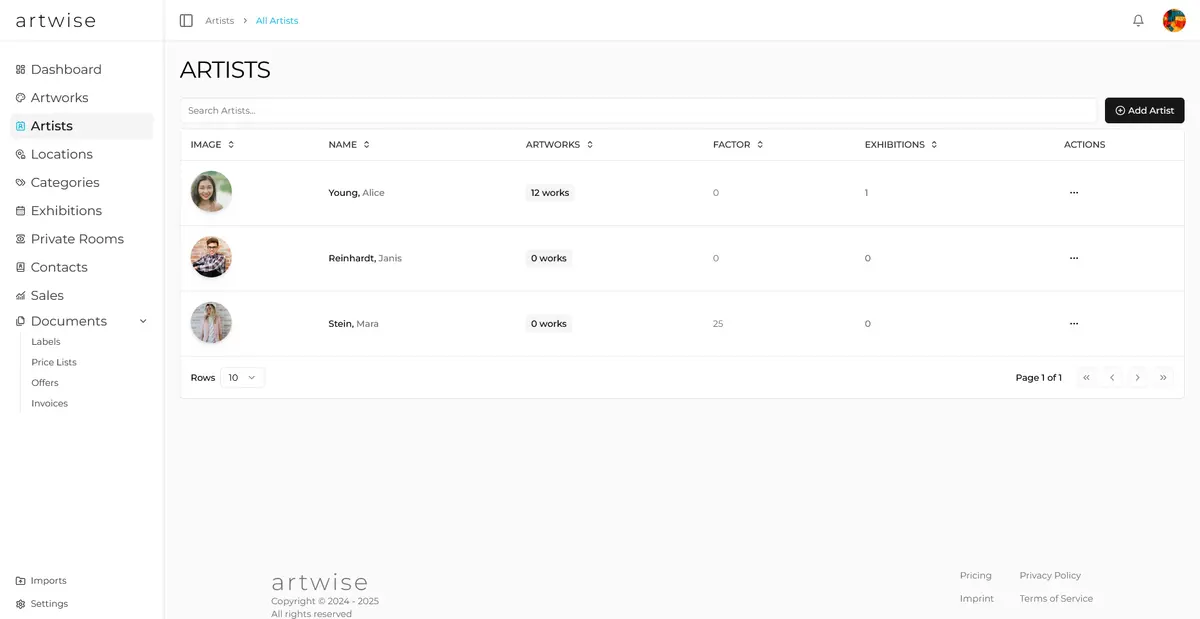Click the sidebar collapse icon next to breadcrumbs

point(185,19)
